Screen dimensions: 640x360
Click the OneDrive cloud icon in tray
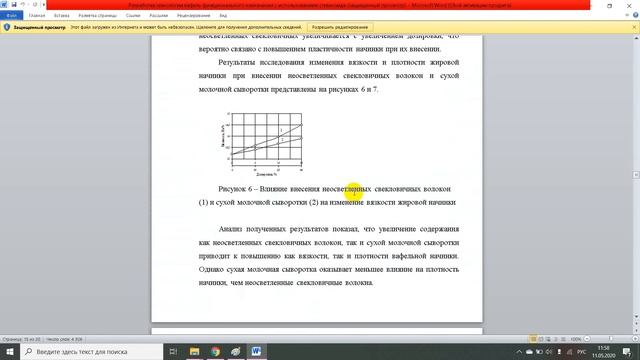(529, 352)
